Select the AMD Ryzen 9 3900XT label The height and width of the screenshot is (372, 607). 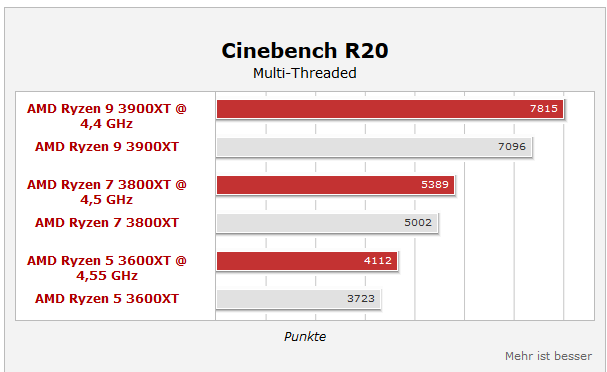coord(107,147)
